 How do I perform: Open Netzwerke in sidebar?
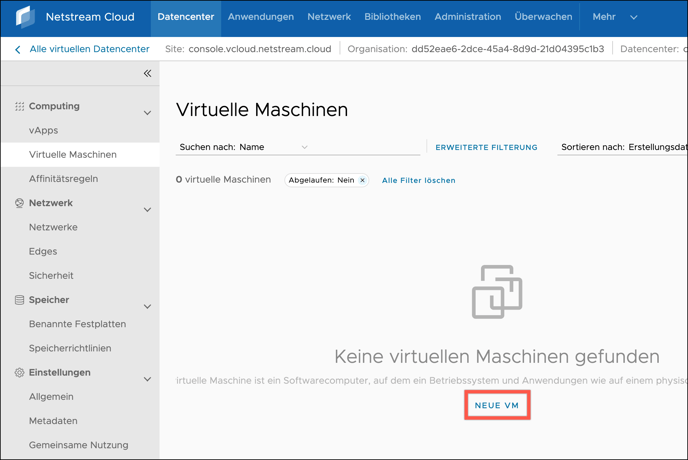(53, 227)
